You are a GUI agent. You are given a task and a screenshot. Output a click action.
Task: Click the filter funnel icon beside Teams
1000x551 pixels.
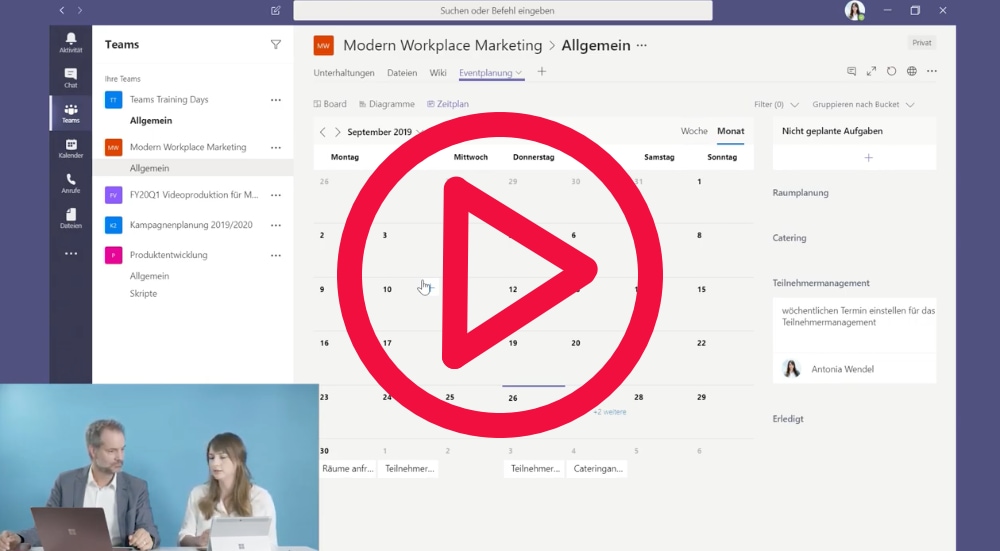point(276,45)
